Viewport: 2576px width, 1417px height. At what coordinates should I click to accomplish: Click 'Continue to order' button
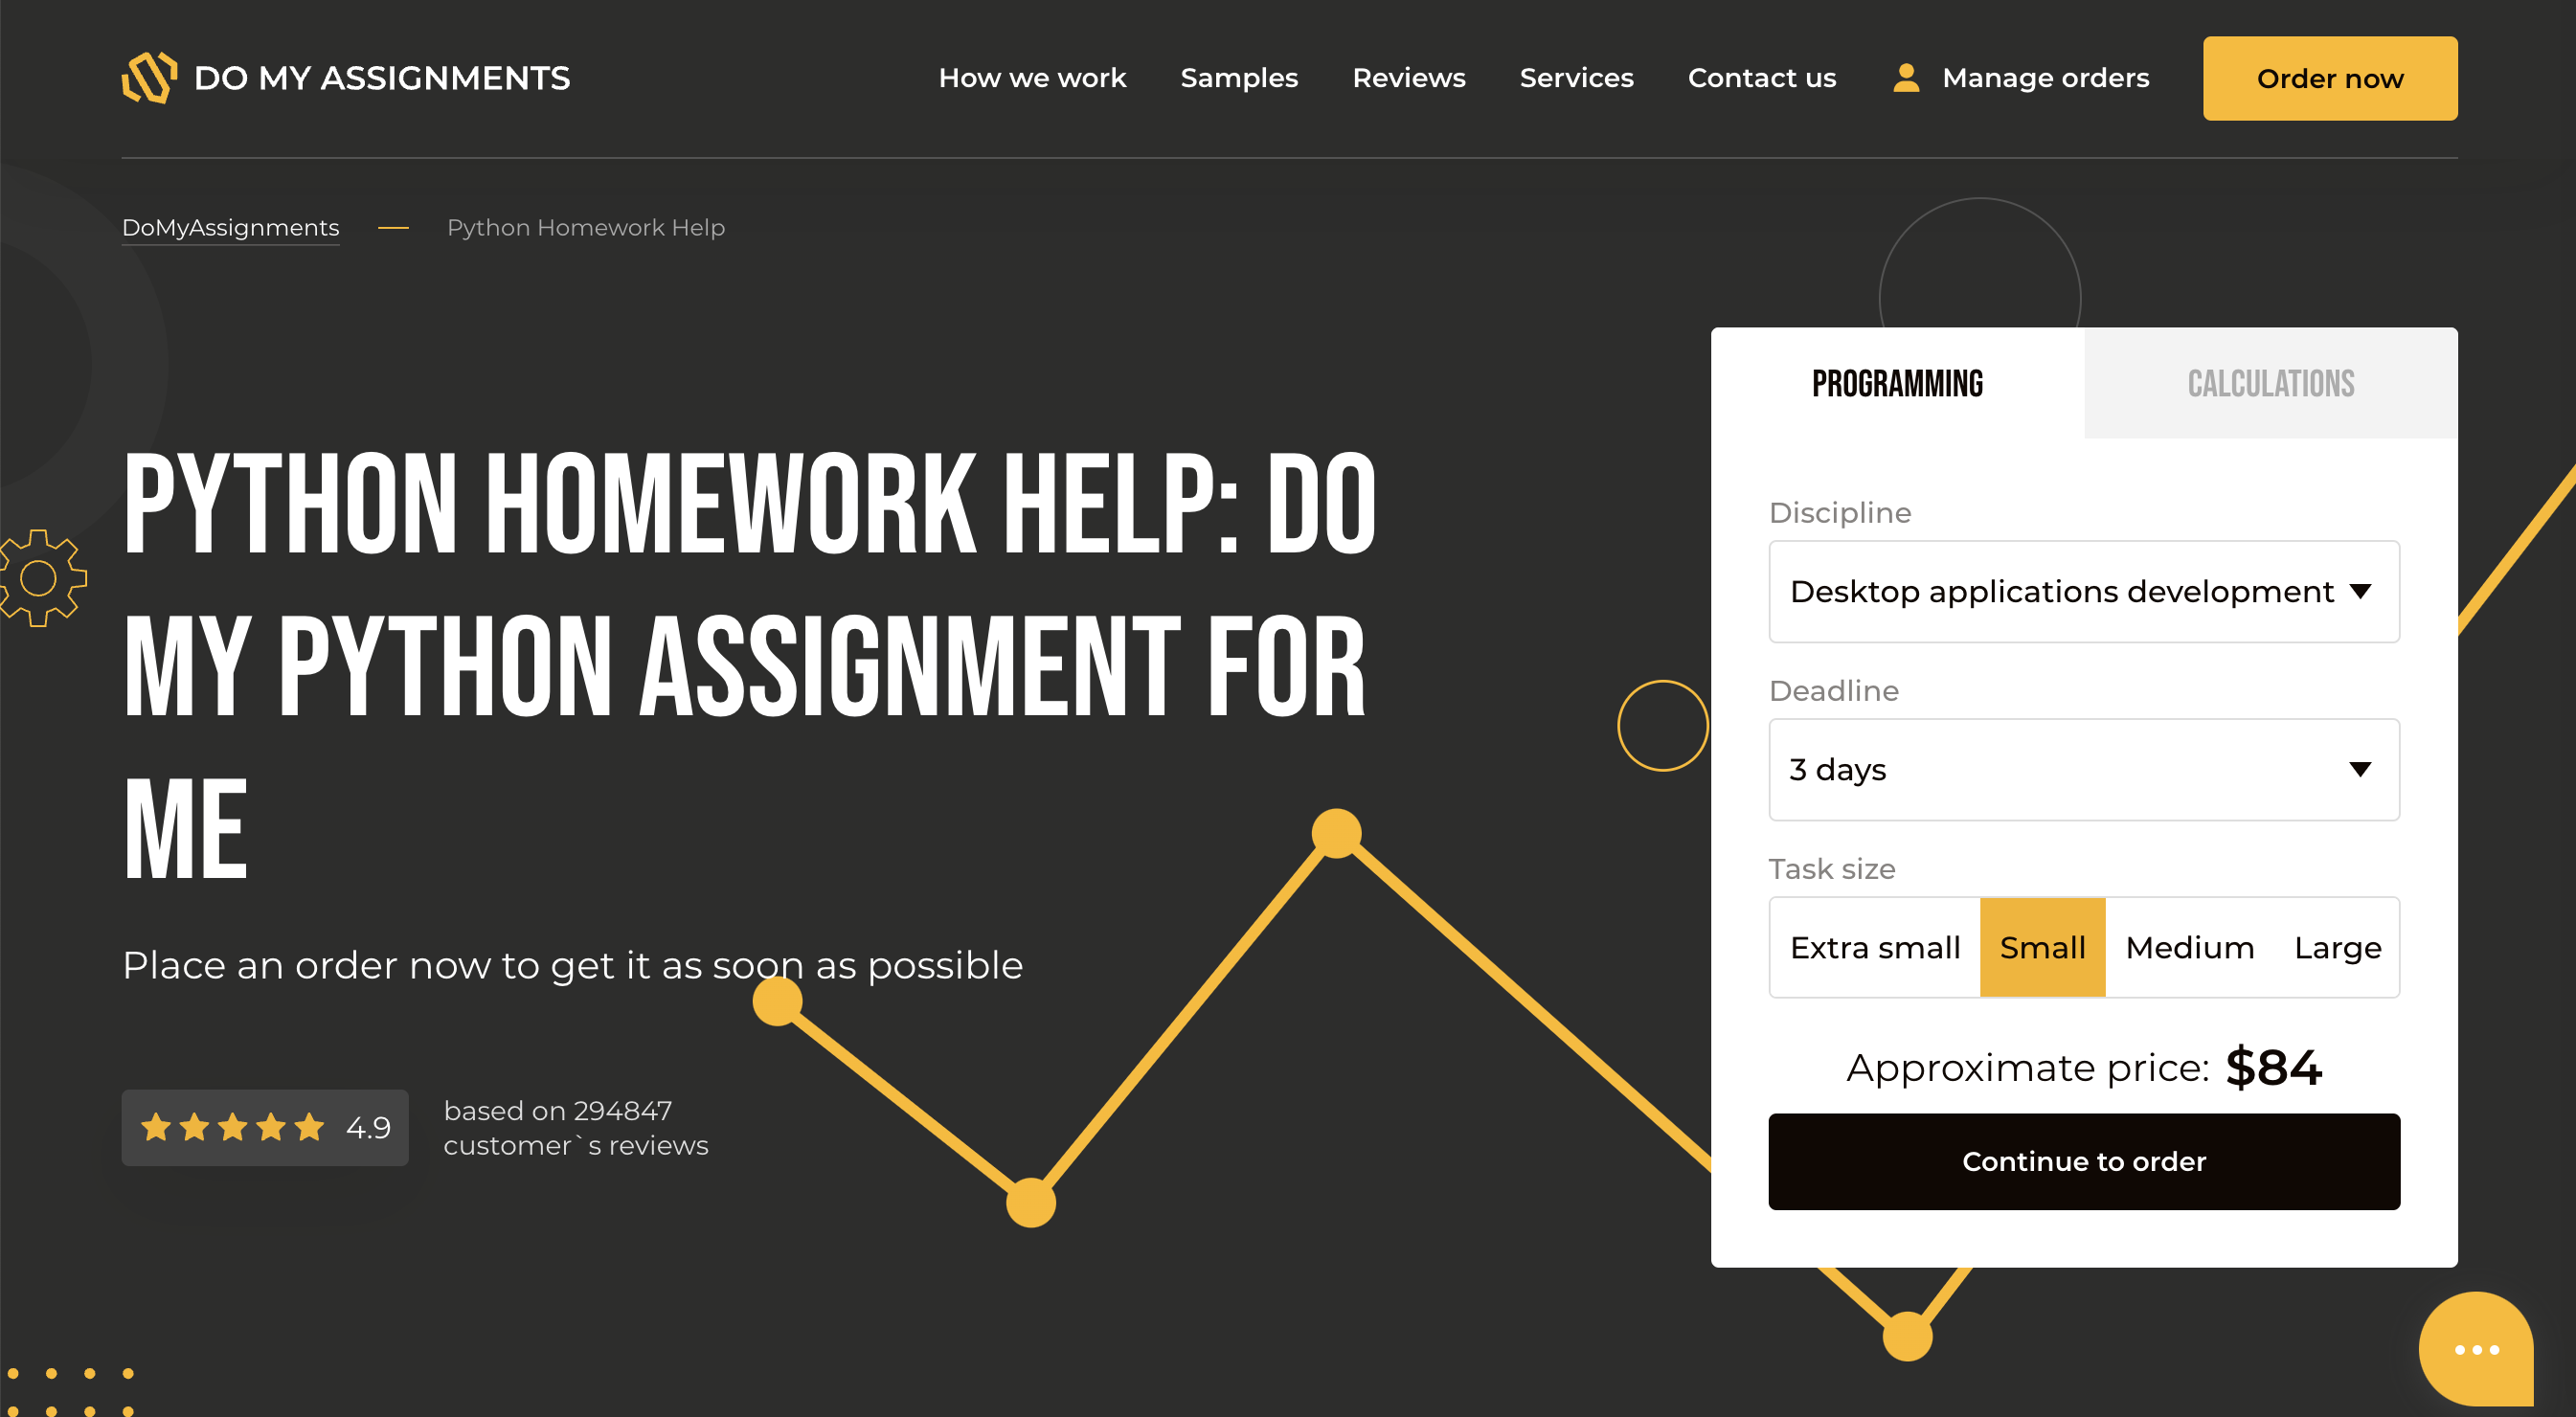pos(2084,1160)
